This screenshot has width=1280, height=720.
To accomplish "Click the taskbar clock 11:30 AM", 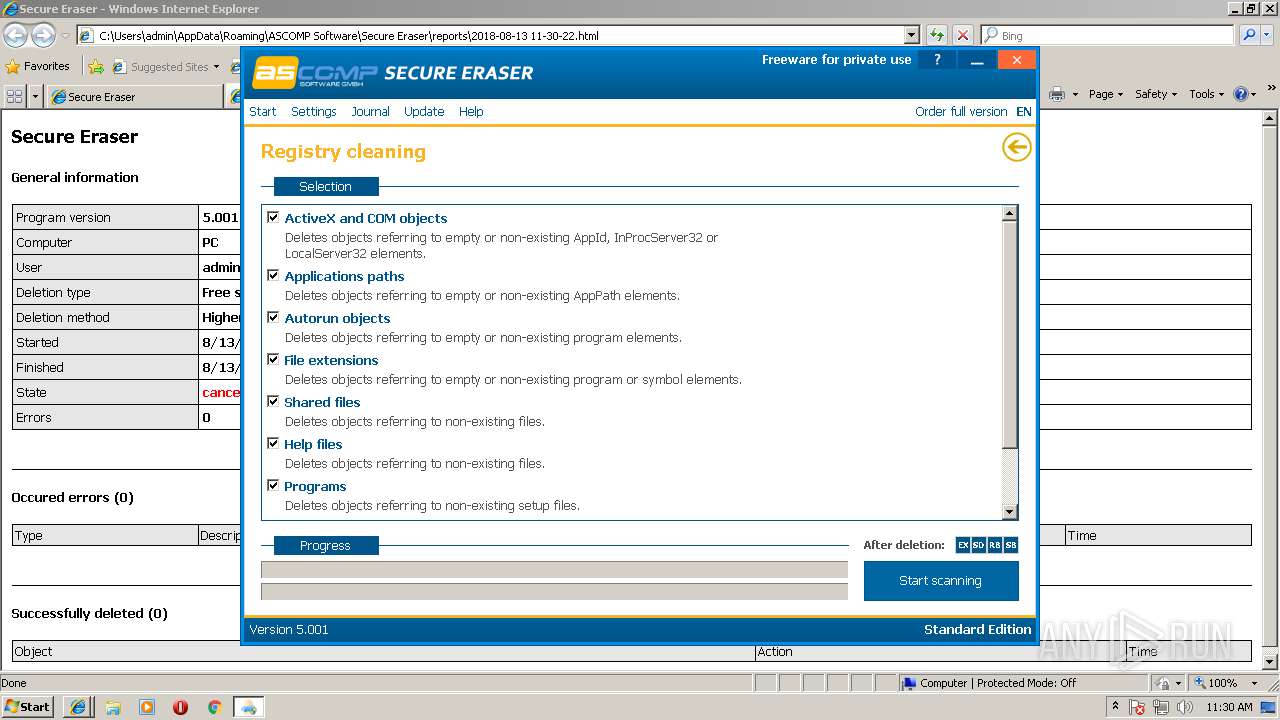I will point(1229,707).
